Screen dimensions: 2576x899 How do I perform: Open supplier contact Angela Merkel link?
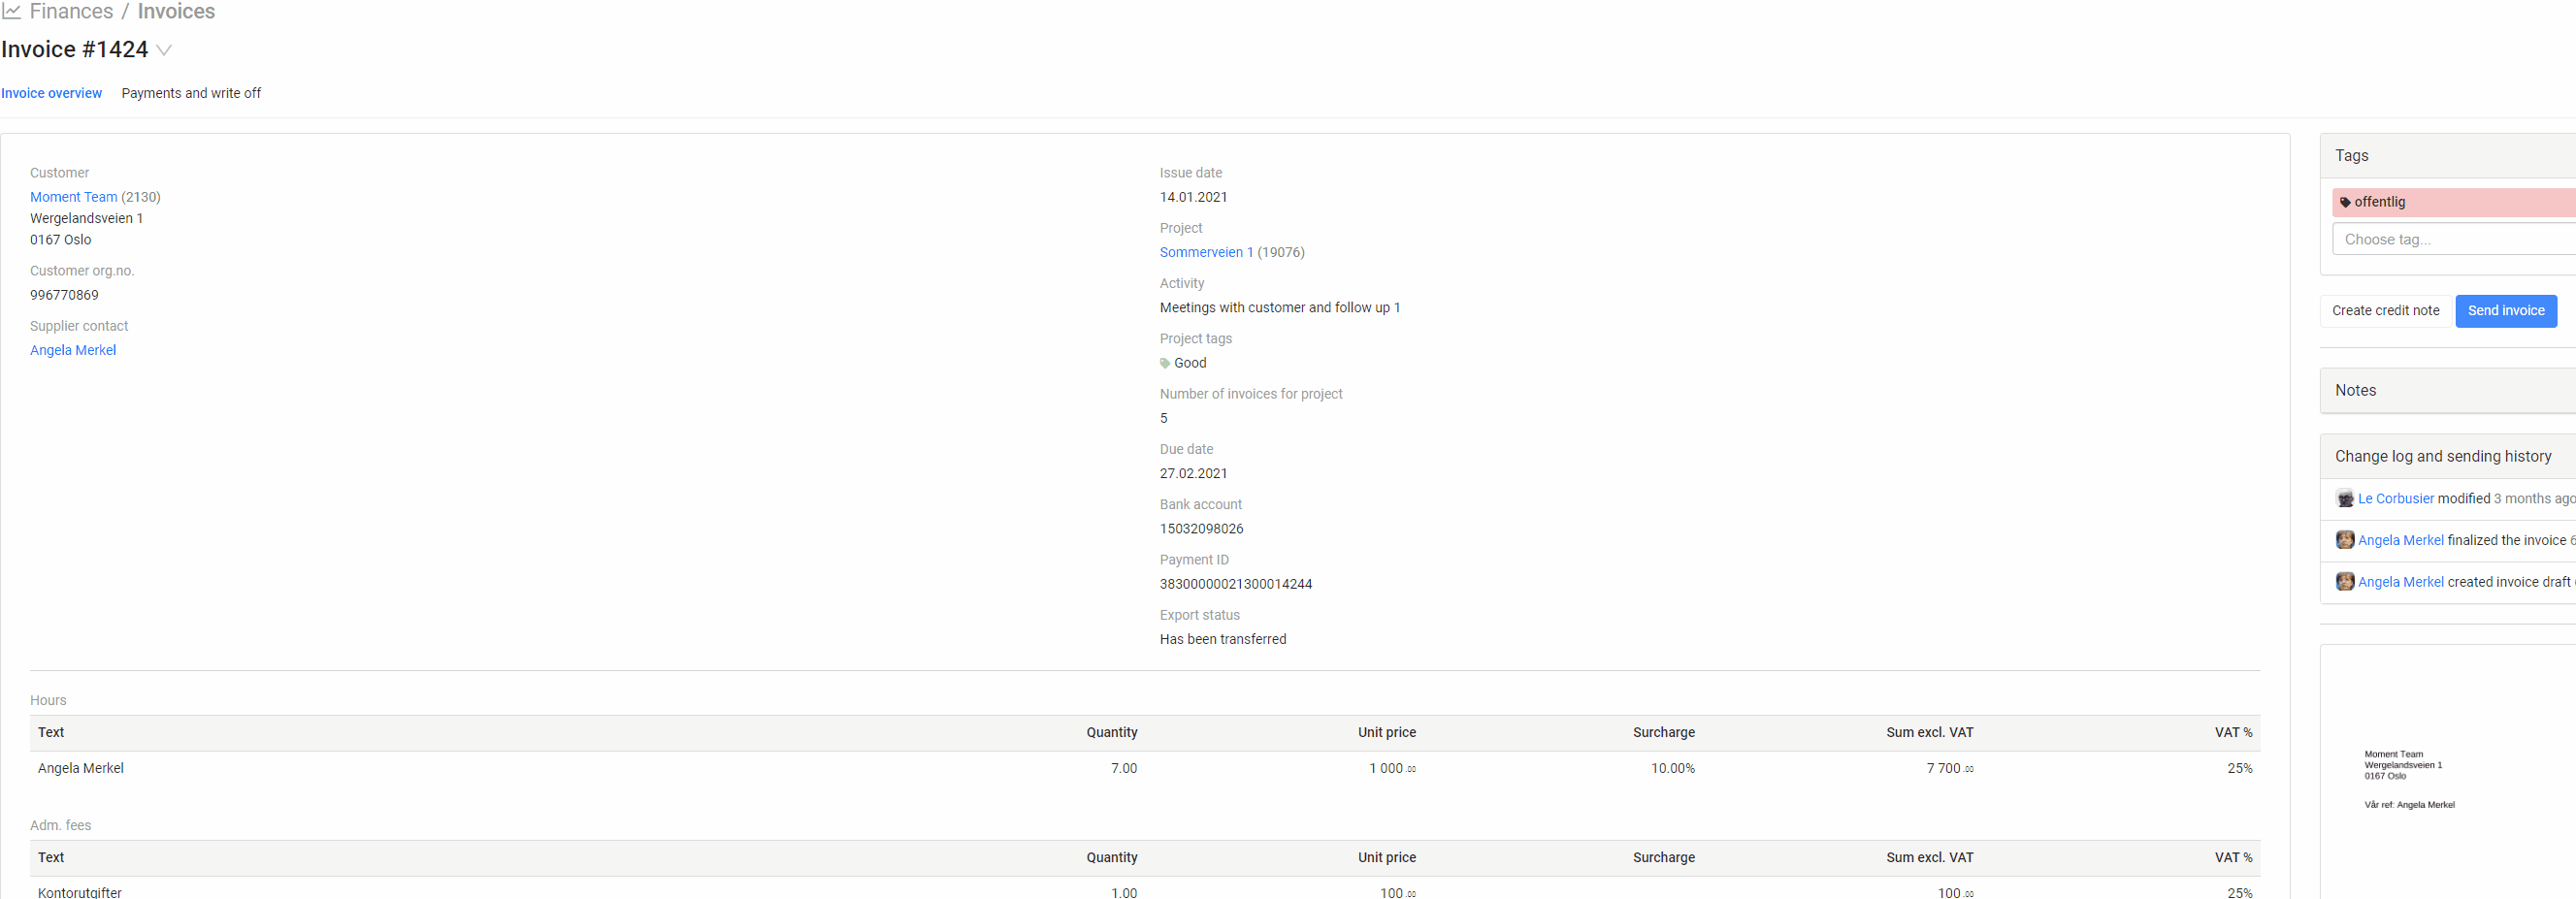point(73,350)
